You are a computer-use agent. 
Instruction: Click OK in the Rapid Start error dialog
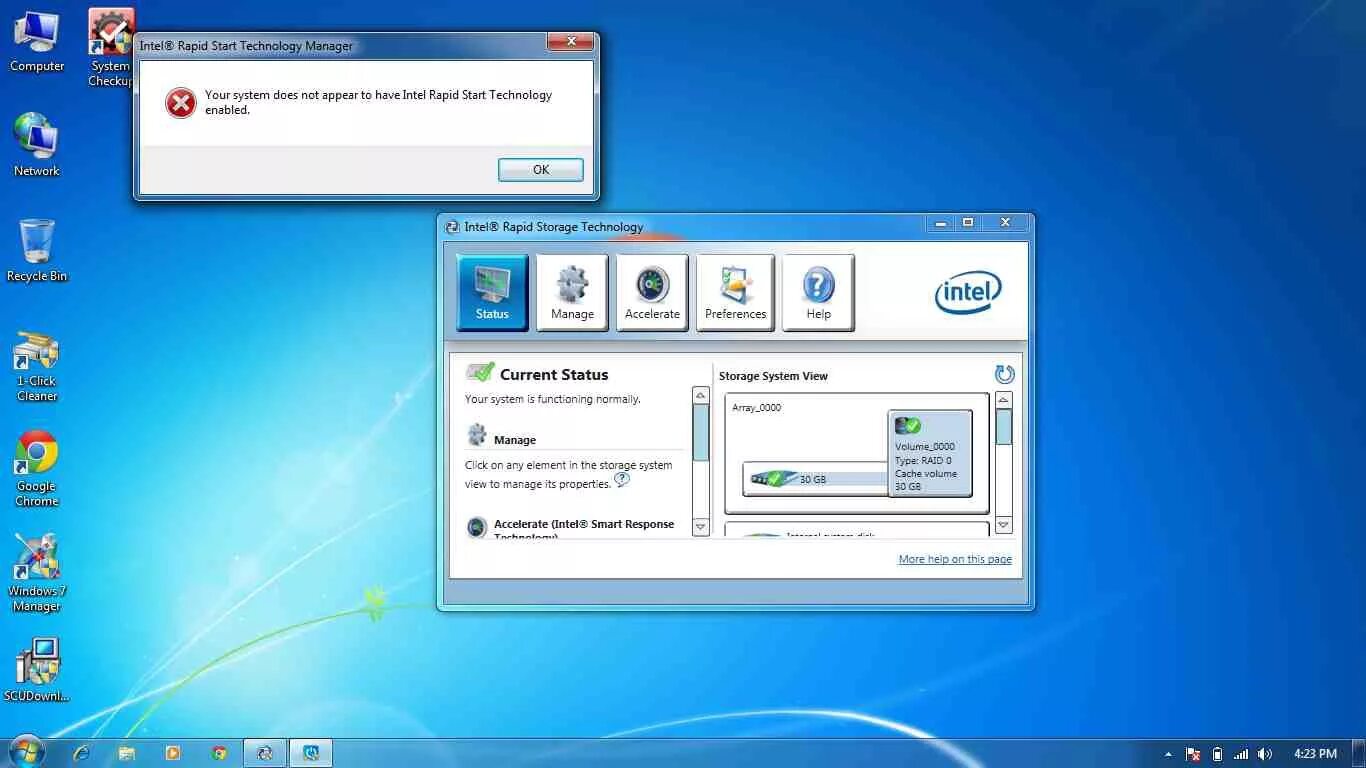click(x=541, y=170)
